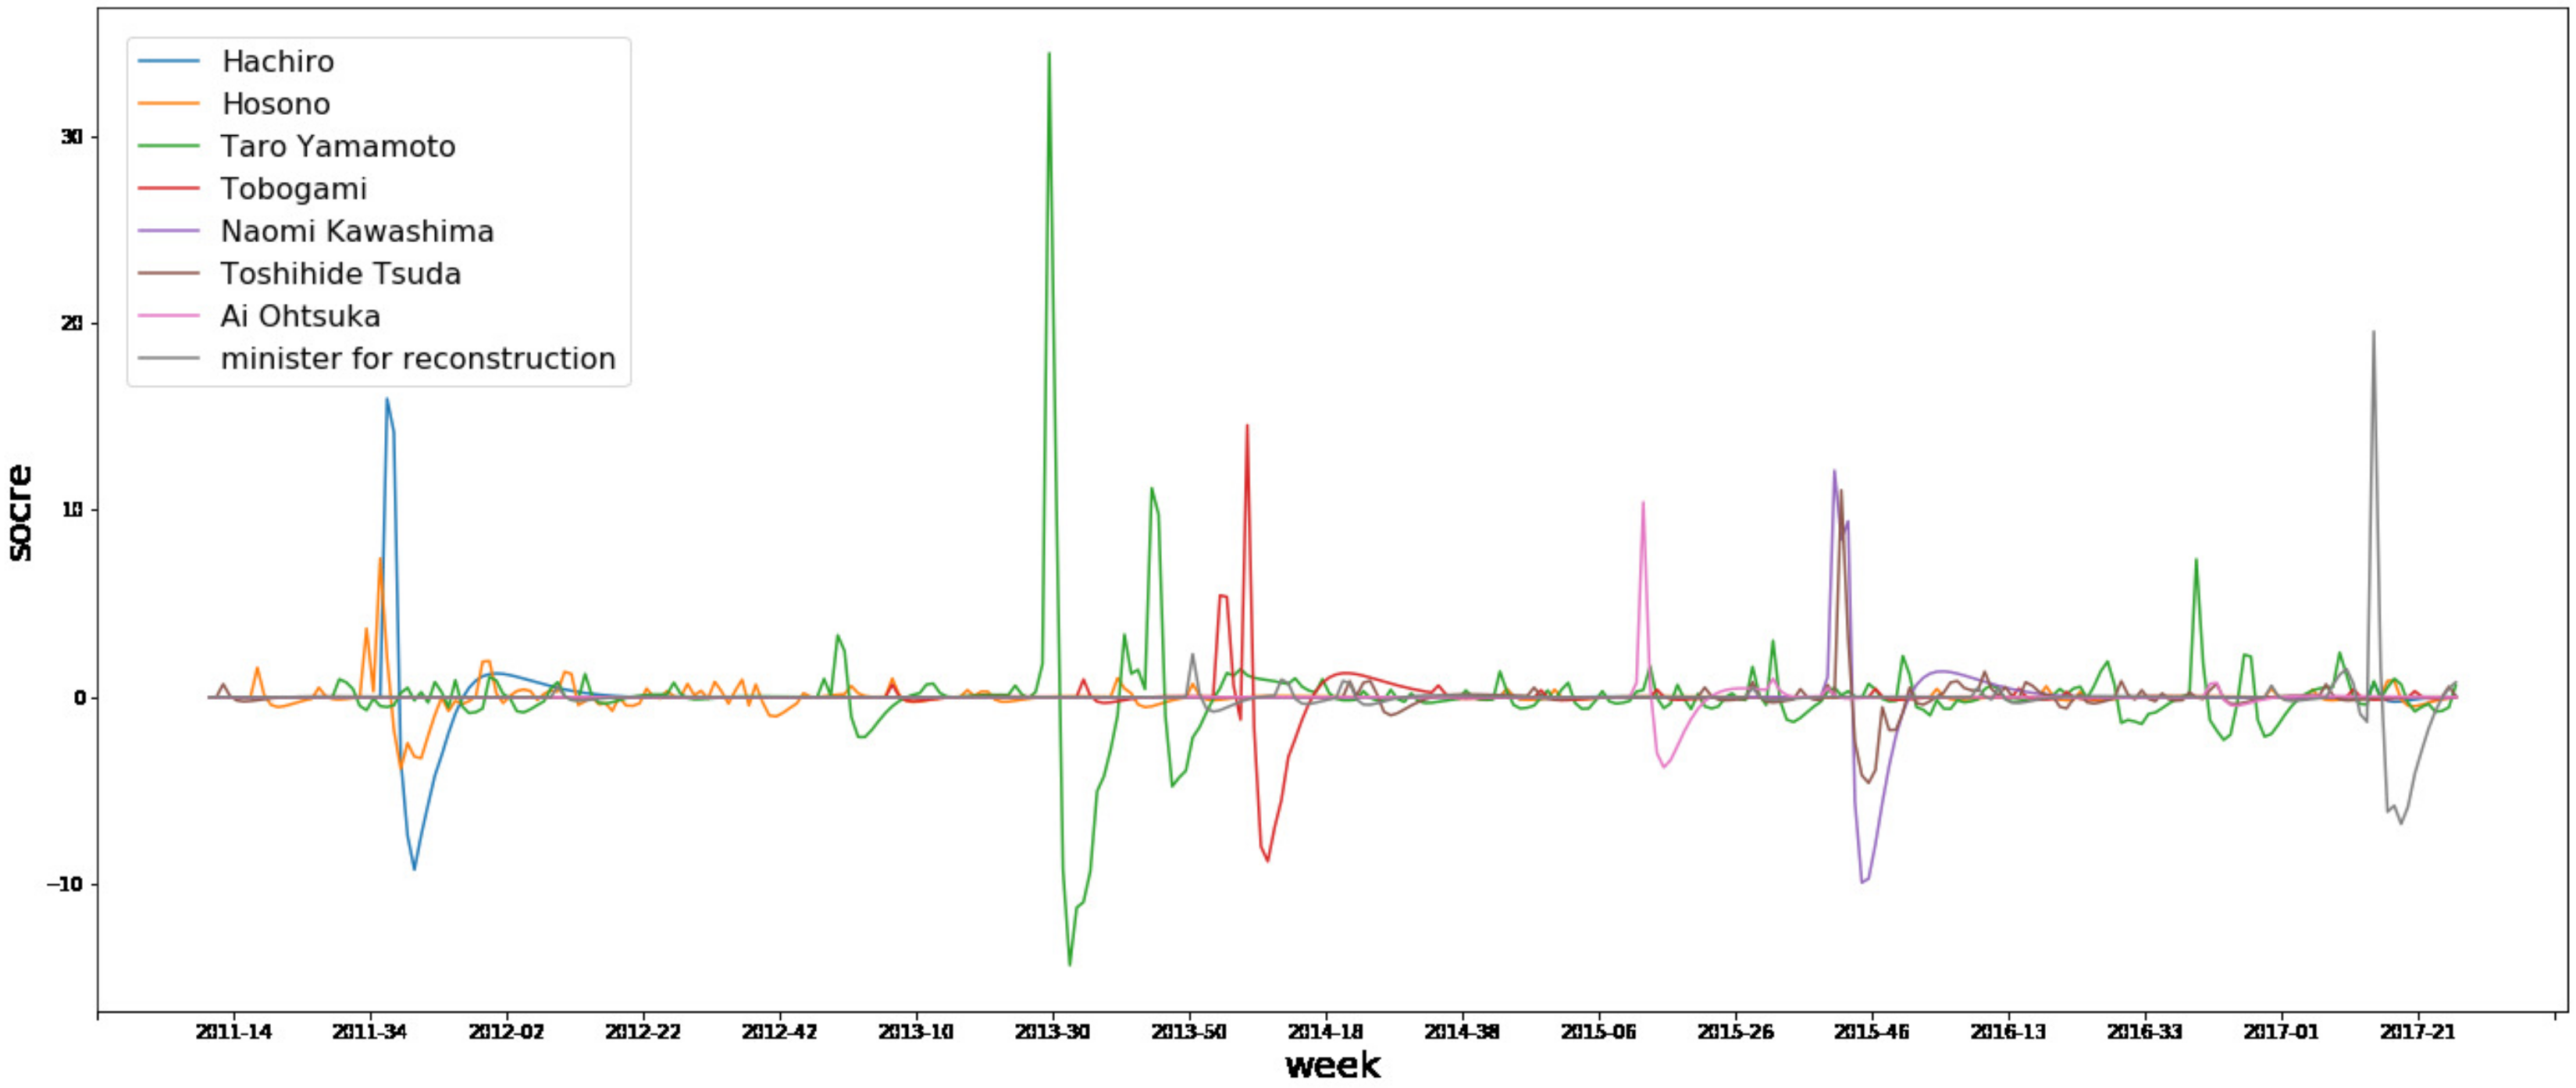Click the Toshihide Tsuda legend label
The height and width of the screenshot is (1088, 2576).
tap(340, 274)
